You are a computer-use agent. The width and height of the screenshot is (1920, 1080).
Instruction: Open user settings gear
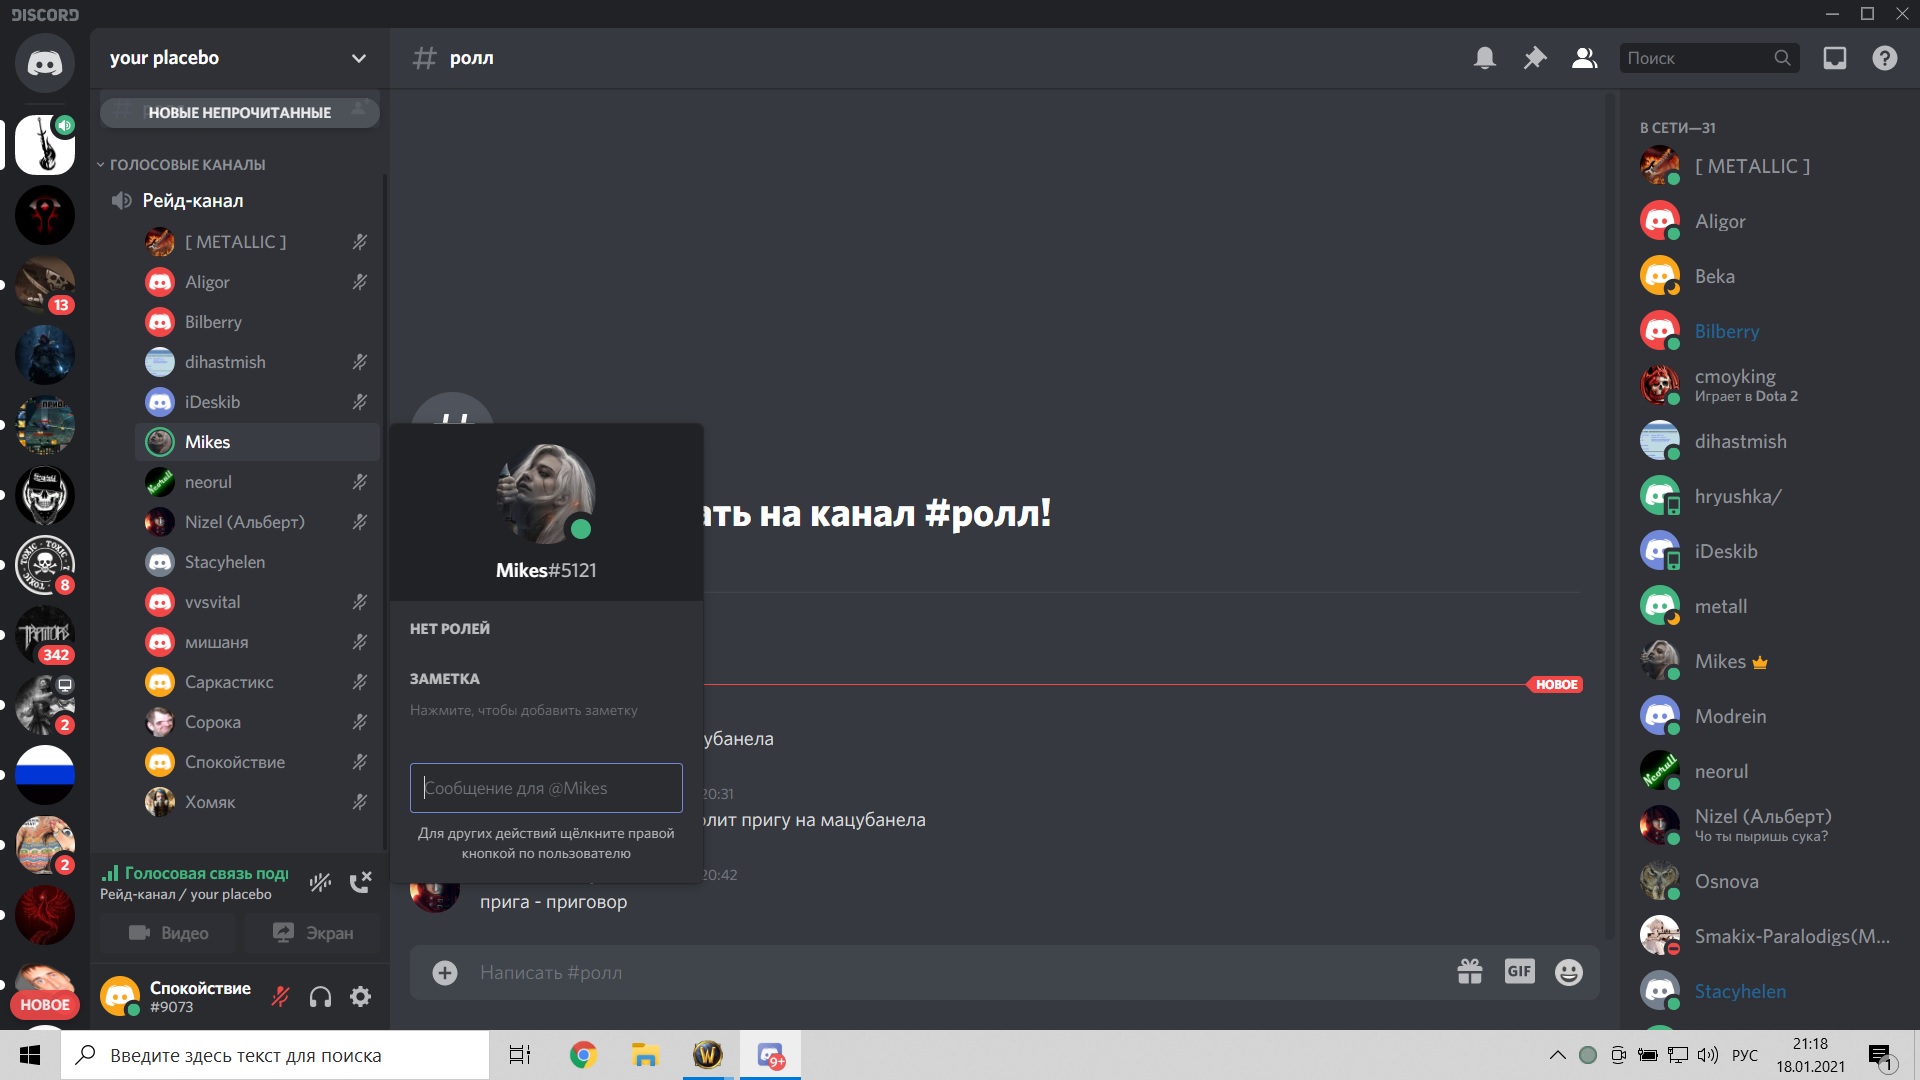(x=361, y=996)
